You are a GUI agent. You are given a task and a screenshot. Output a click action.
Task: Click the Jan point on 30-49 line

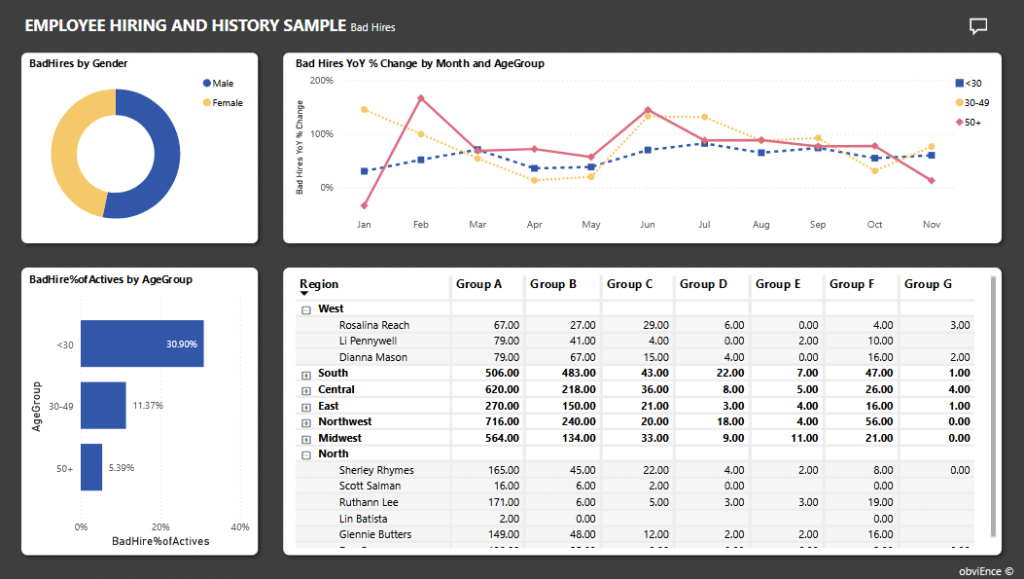coord(364,110)
